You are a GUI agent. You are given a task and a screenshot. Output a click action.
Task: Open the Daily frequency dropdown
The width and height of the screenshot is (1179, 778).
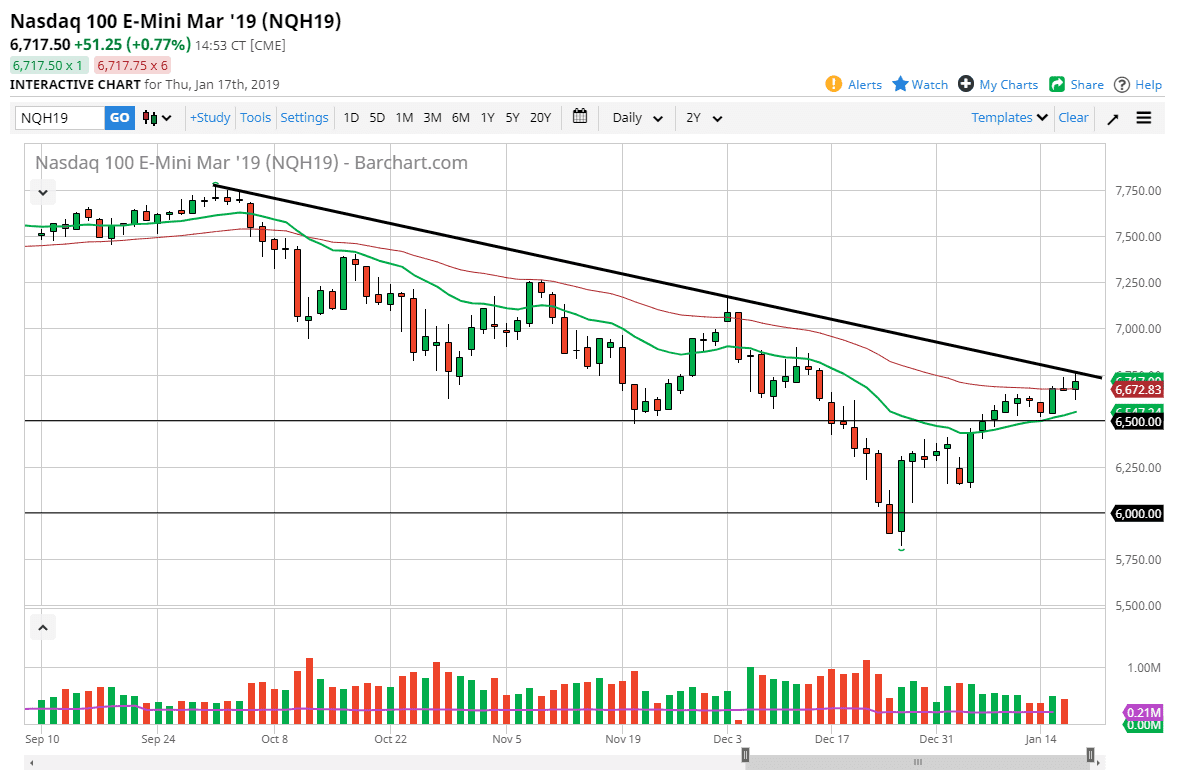(x=635, y=117)
